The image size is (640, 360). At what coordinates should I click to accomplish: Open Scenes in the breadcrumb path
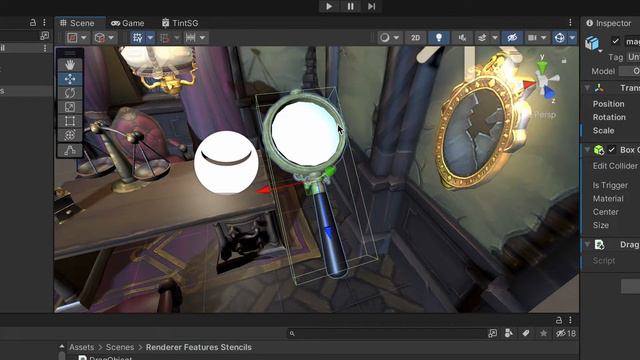120,347
